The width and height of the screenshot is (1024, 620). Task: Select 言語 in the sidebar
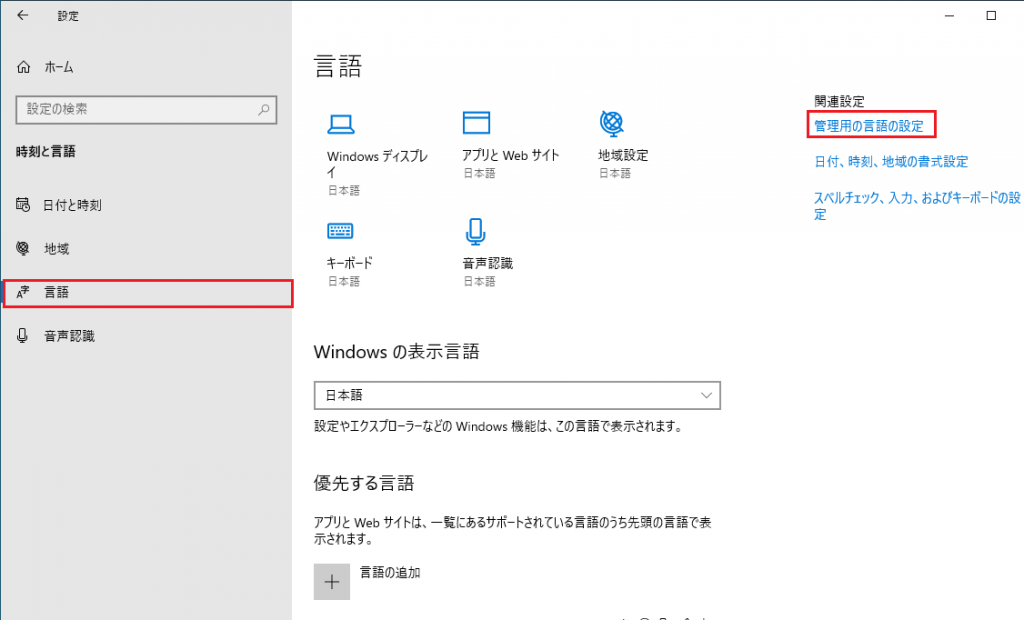pyautogui.click(x=148, y=293)
